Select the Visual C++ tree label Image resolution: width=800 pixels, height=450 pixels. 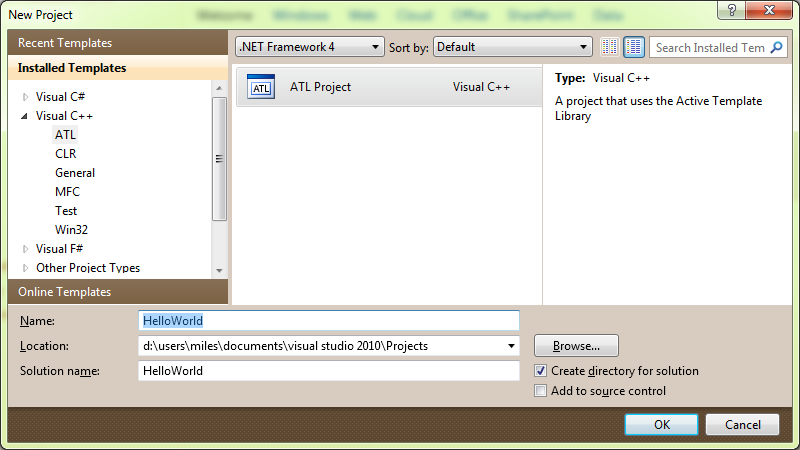pos(64,116)
